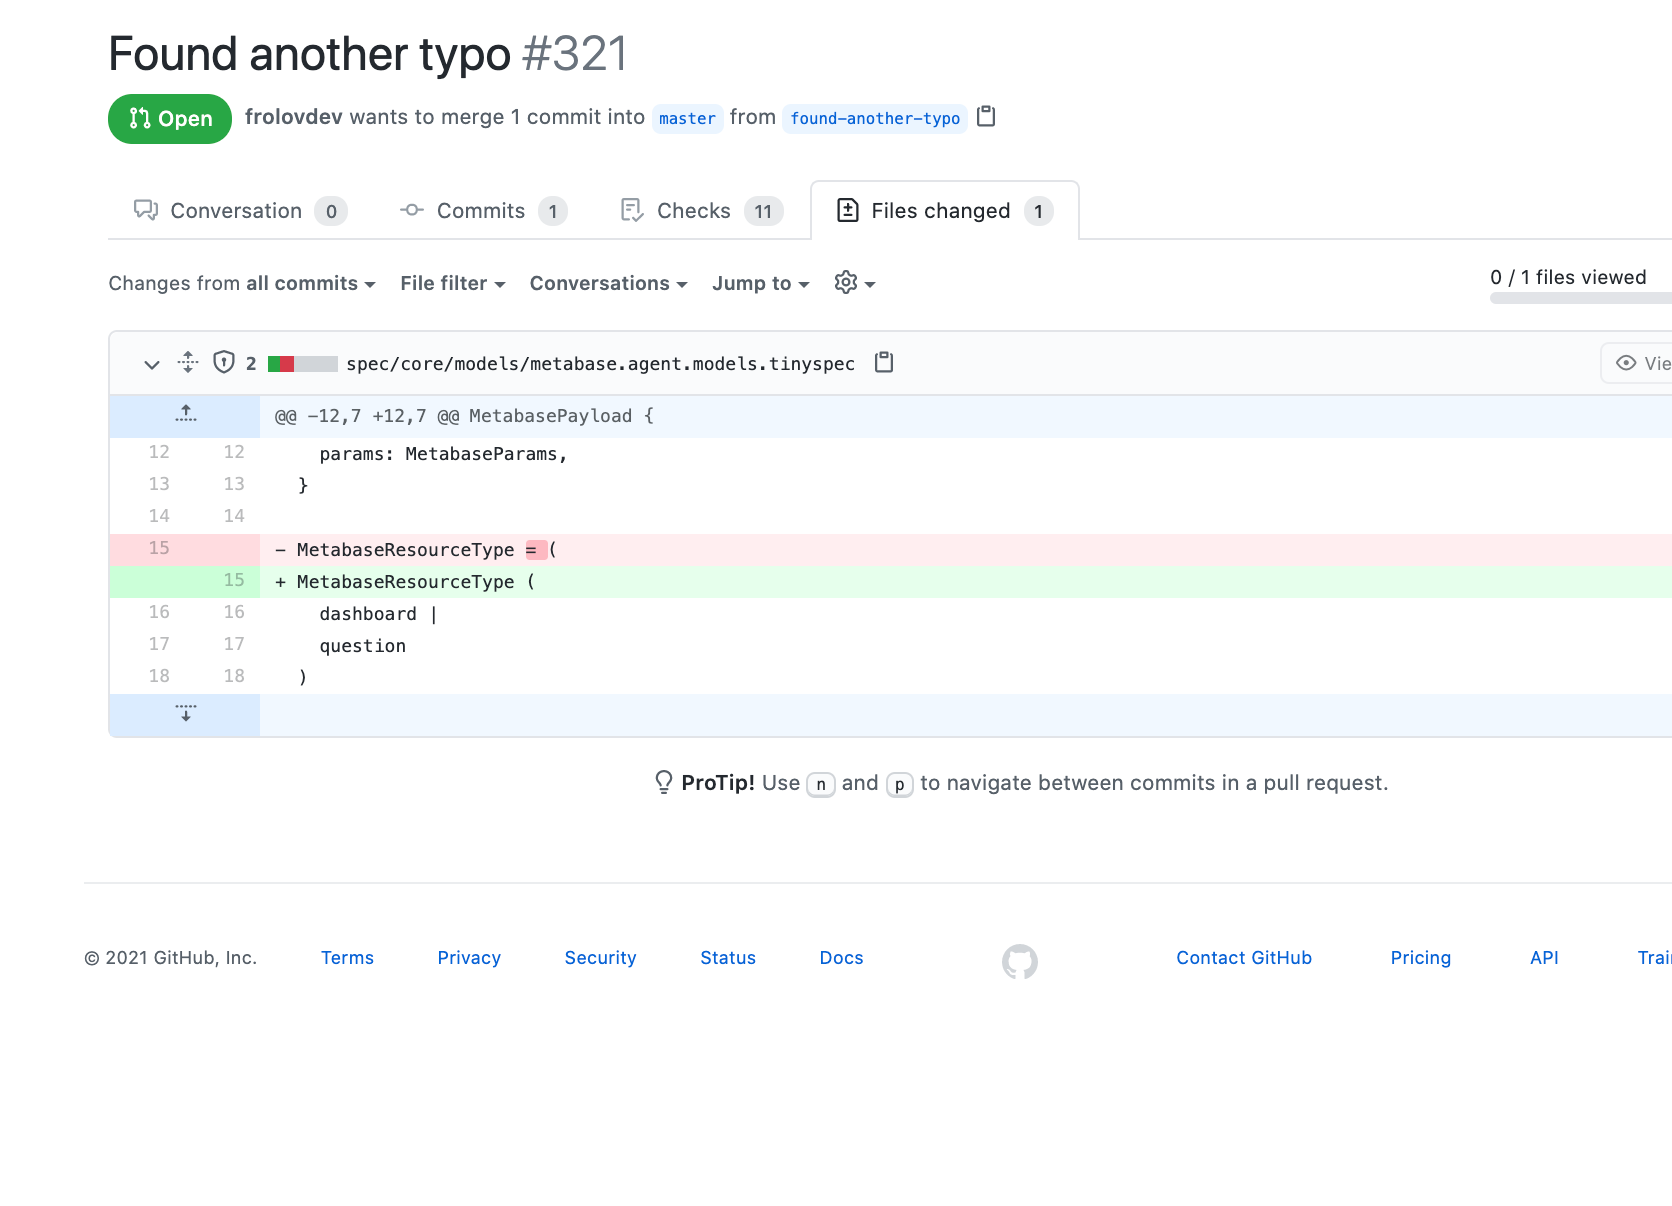
Task: Open the Jump to dropdown
Action: click(761, 284)
